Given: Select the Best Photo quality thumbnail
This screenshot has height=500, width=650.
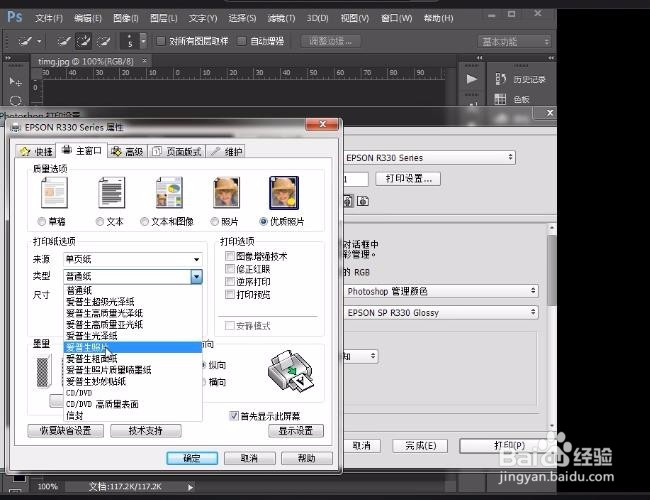Looking at the screenshot, I should (x=284, y=193).
